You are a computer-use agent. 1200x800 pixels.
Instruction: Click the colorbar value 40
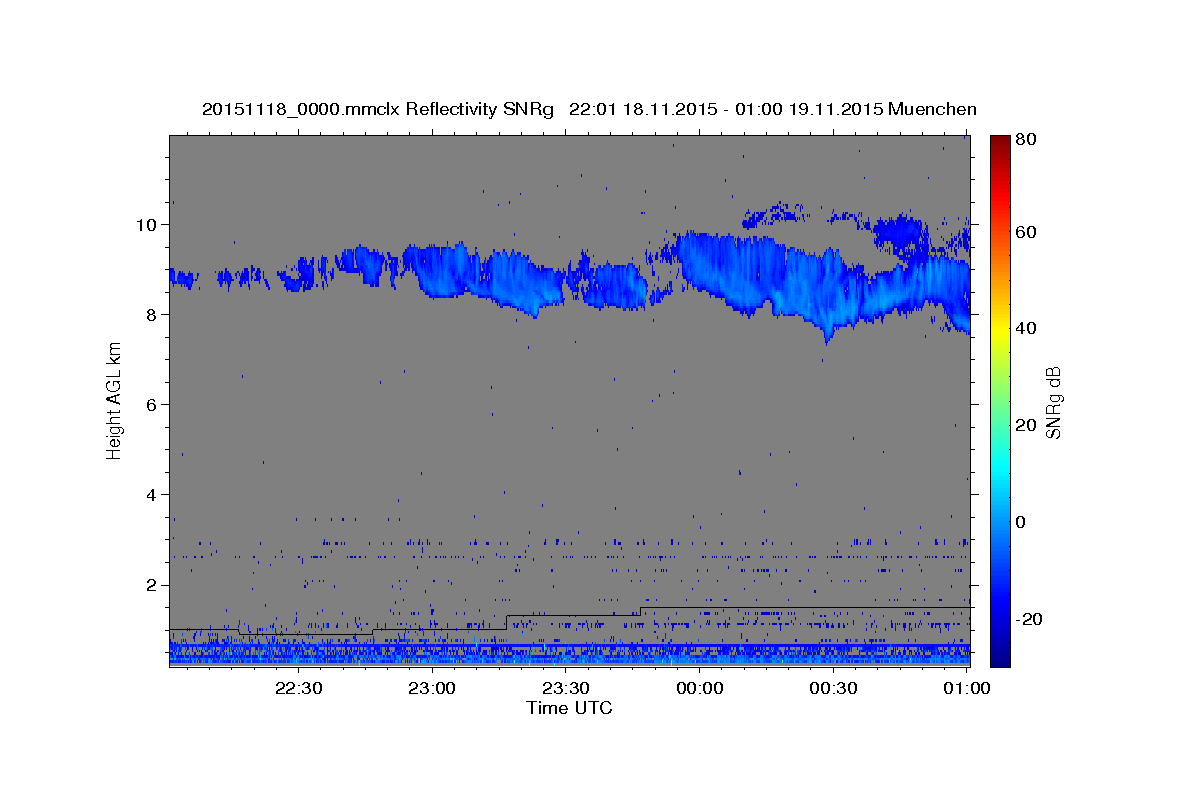pyautogui.click(x=1028, y=328)
